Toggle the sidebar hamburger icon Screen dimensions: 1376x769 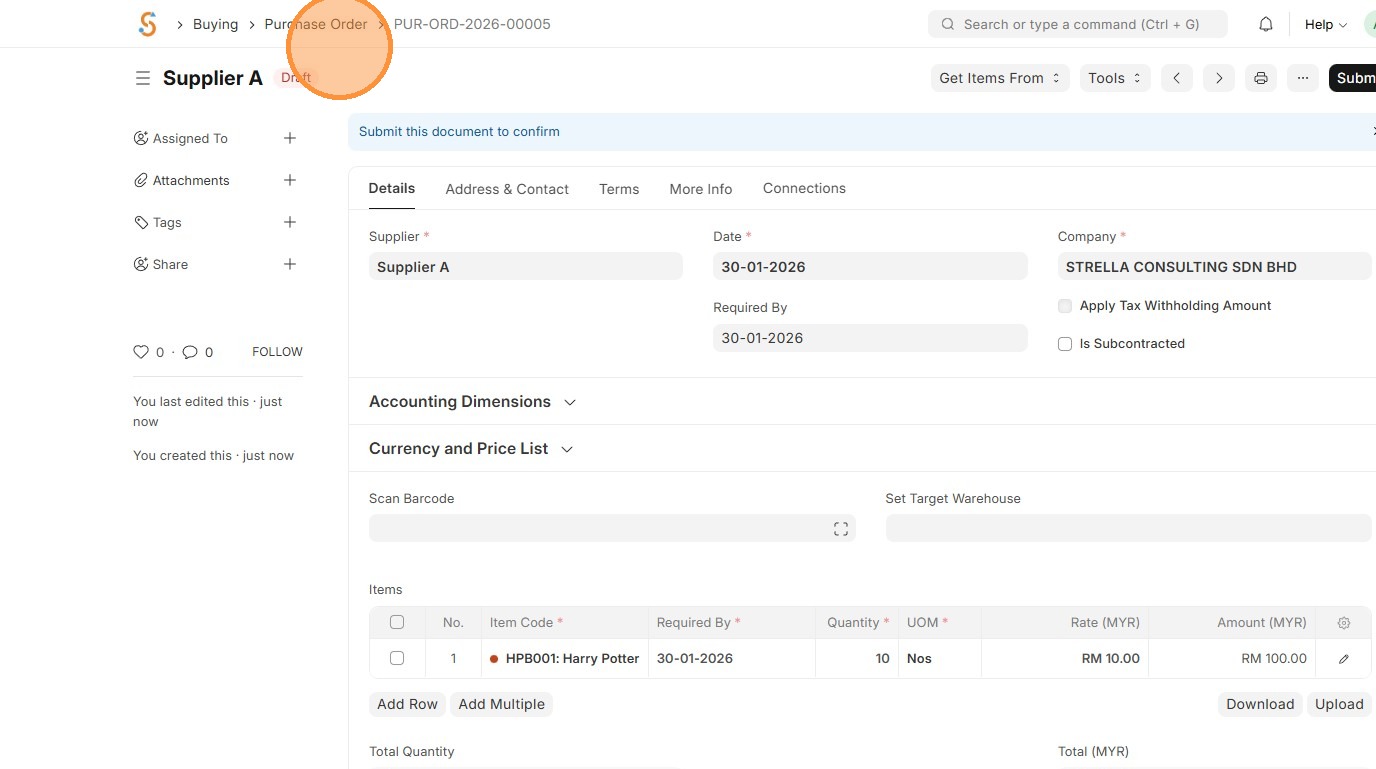143,78
